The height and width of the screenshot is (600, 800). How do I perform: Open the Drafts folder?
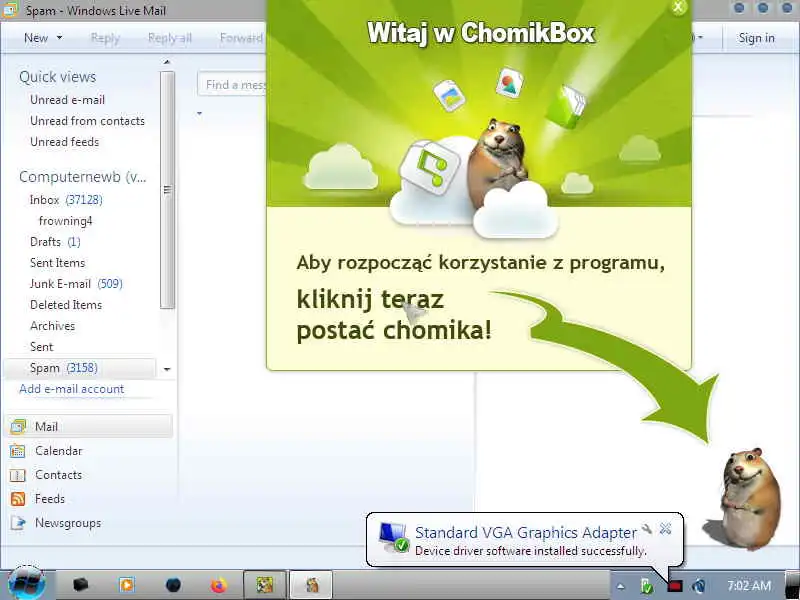point(55,242)
